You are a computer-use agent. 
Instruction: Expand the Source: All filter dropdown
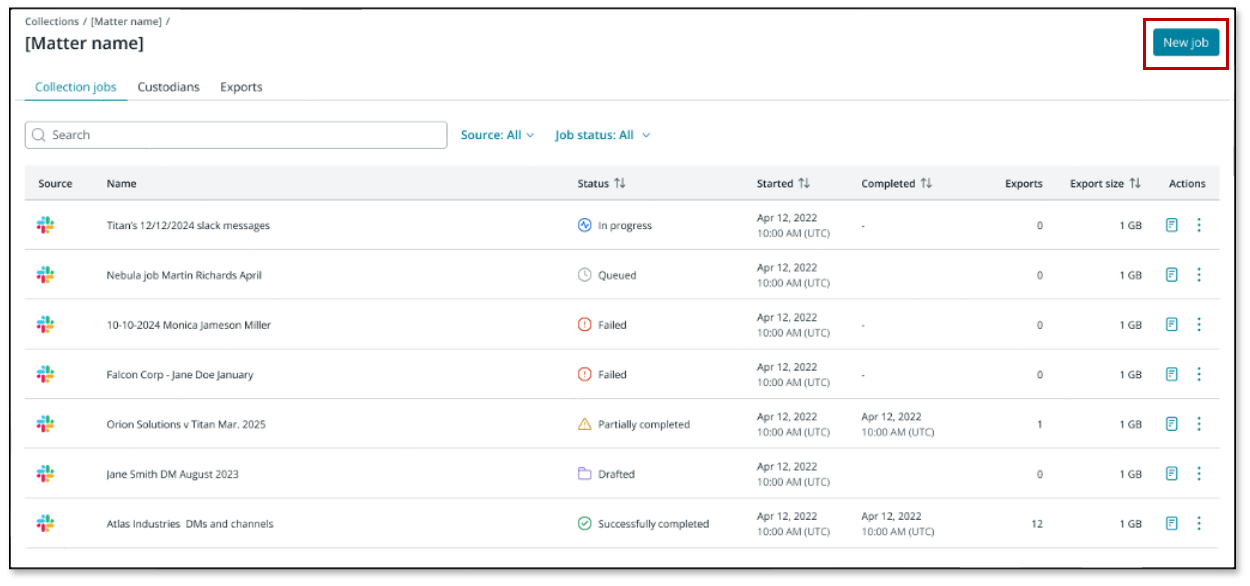click(497, 135)
